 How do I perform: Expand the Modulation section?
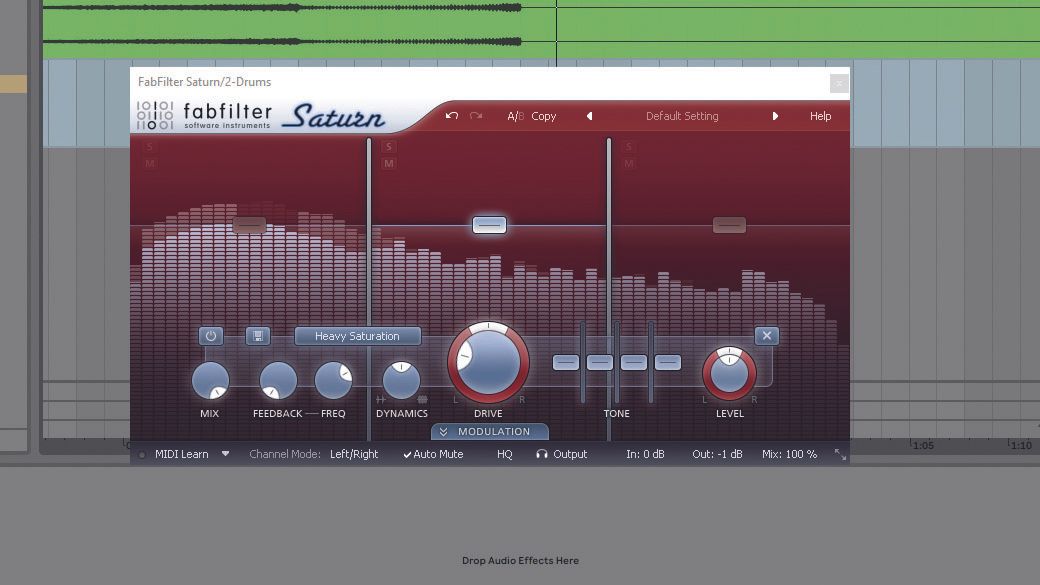[x=489, y=431]
